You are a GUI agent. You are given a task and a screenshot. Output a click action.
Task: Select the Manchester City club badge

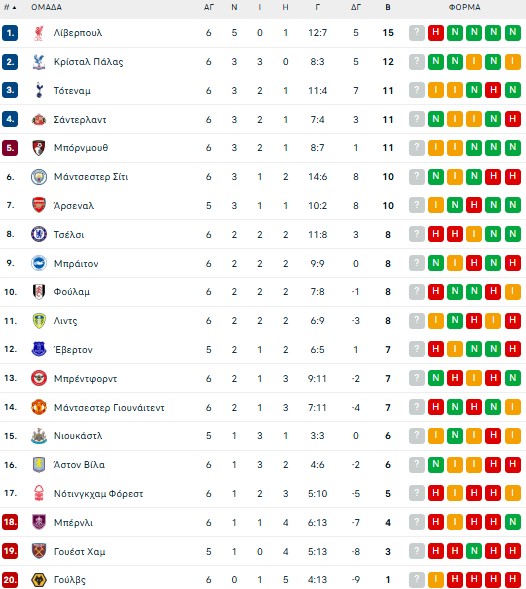point(39,177)
